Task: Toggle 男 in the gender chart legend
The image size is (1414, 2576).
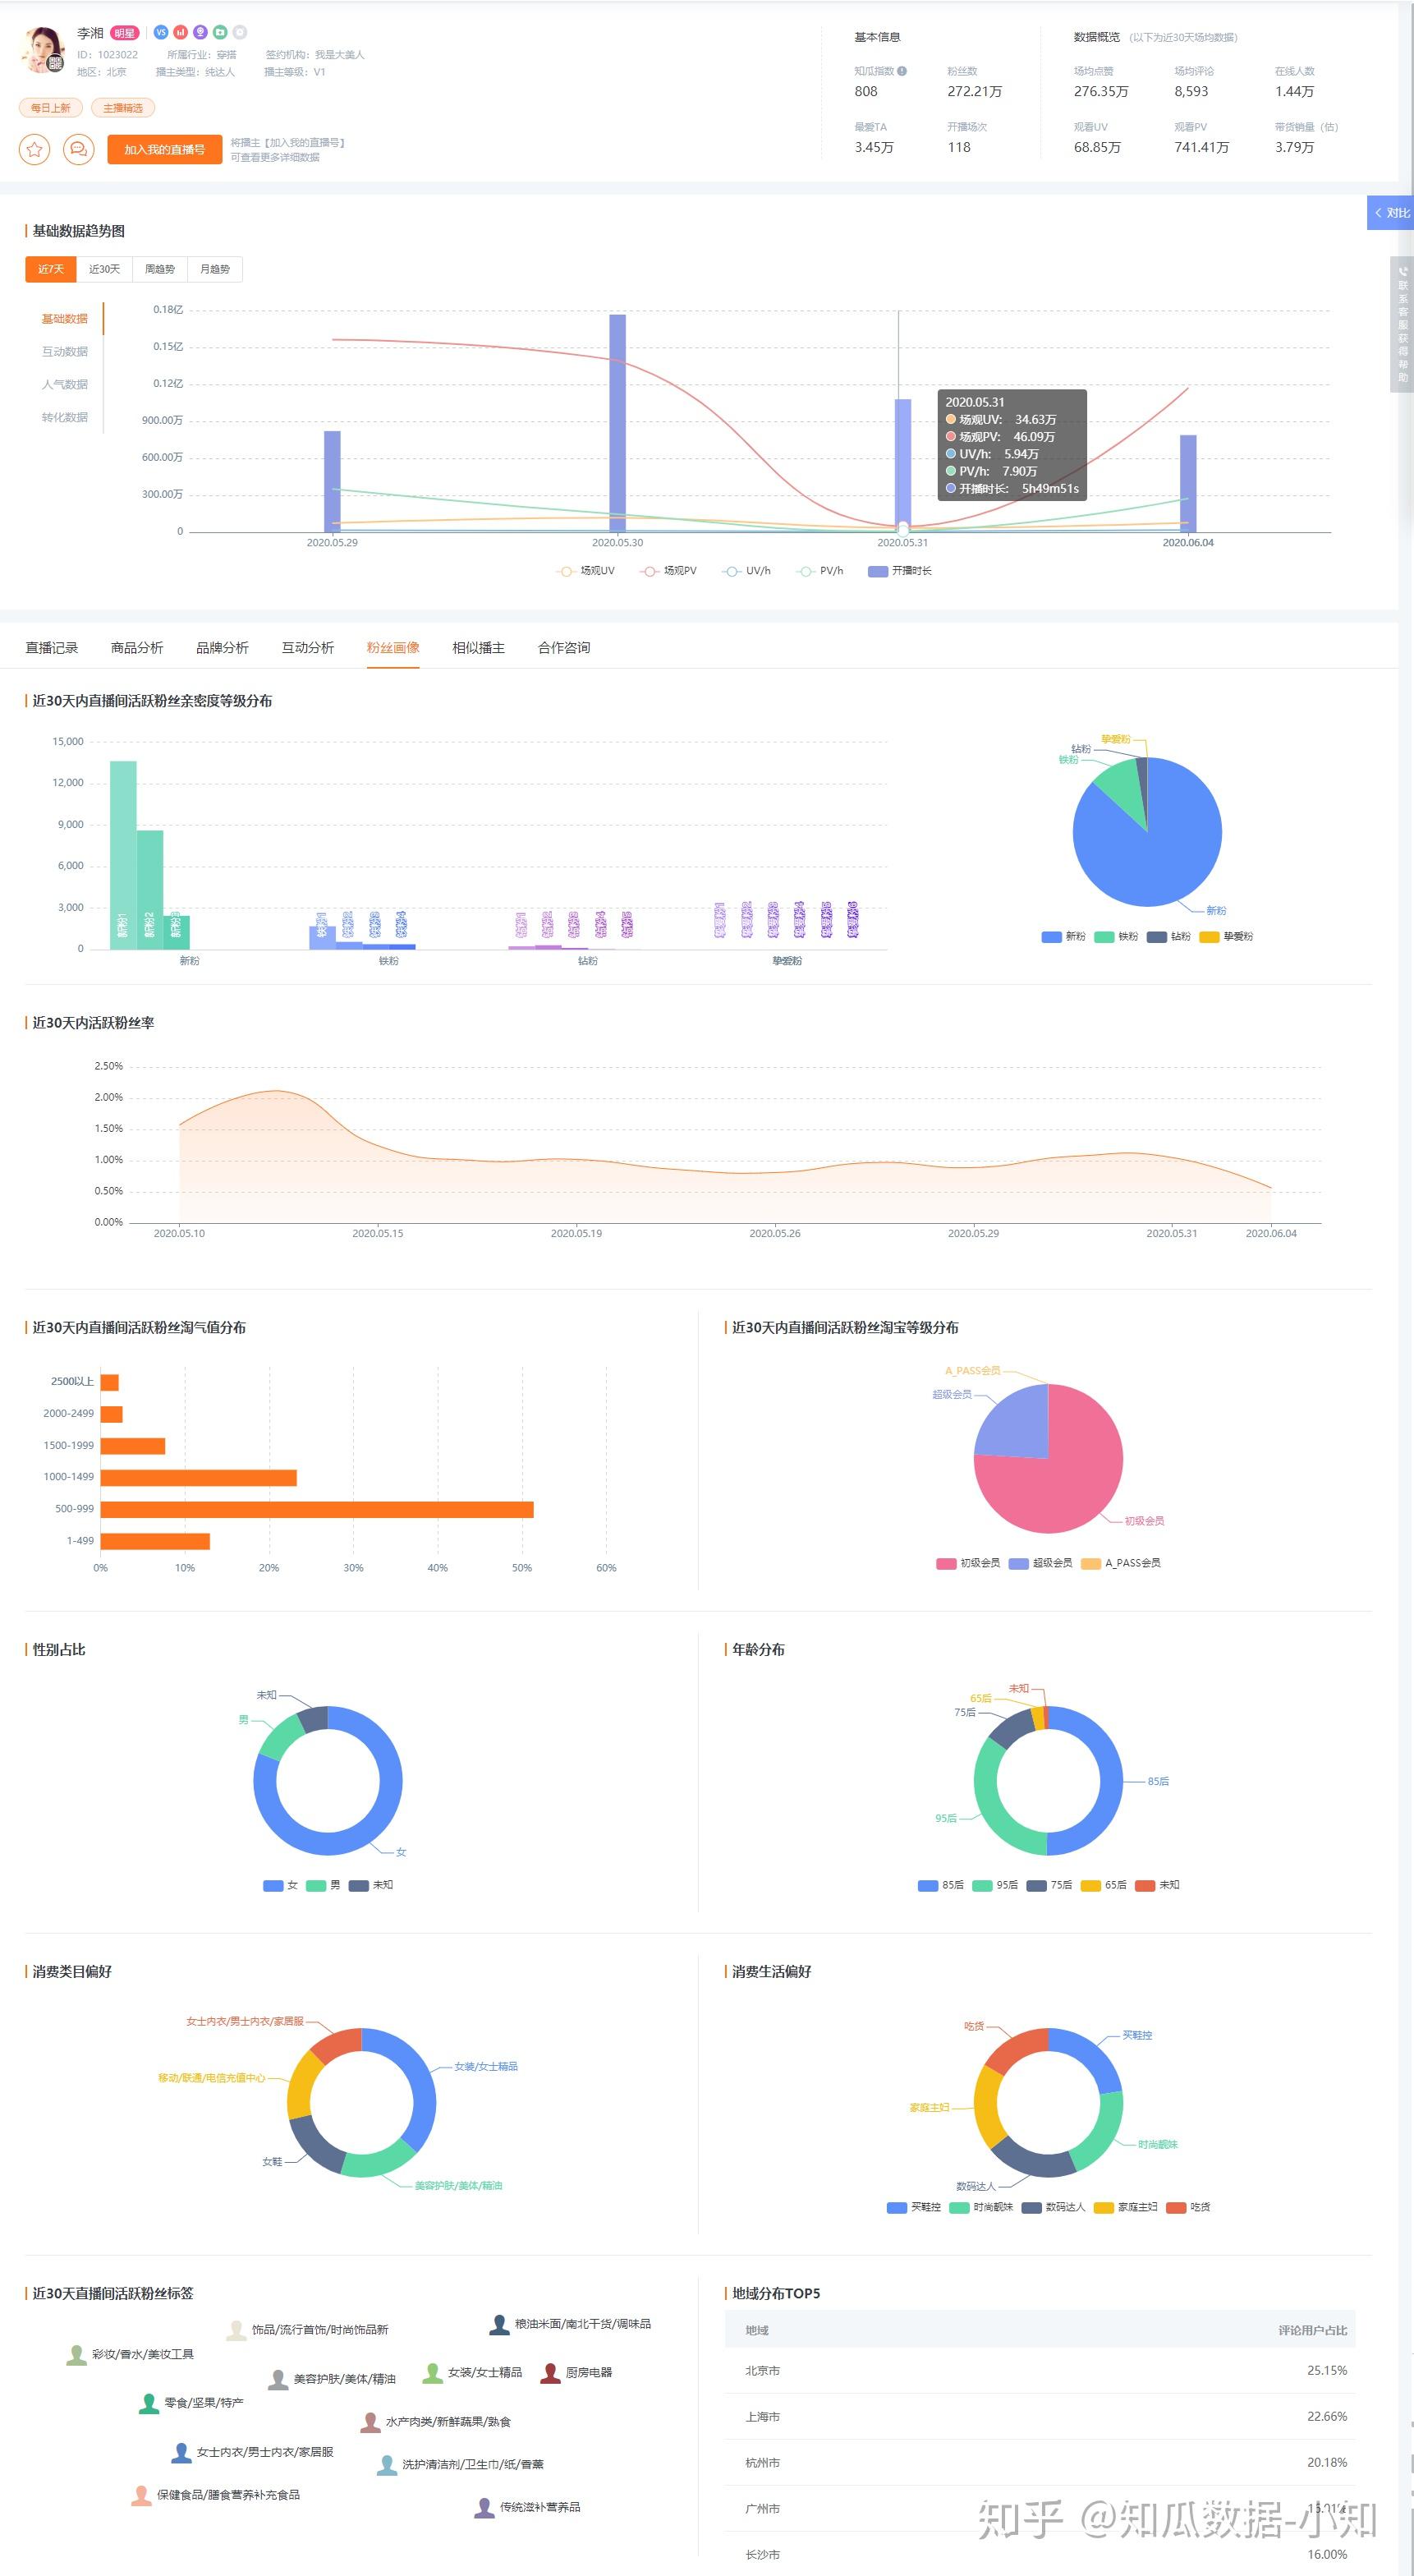Action: [323, 1885]
